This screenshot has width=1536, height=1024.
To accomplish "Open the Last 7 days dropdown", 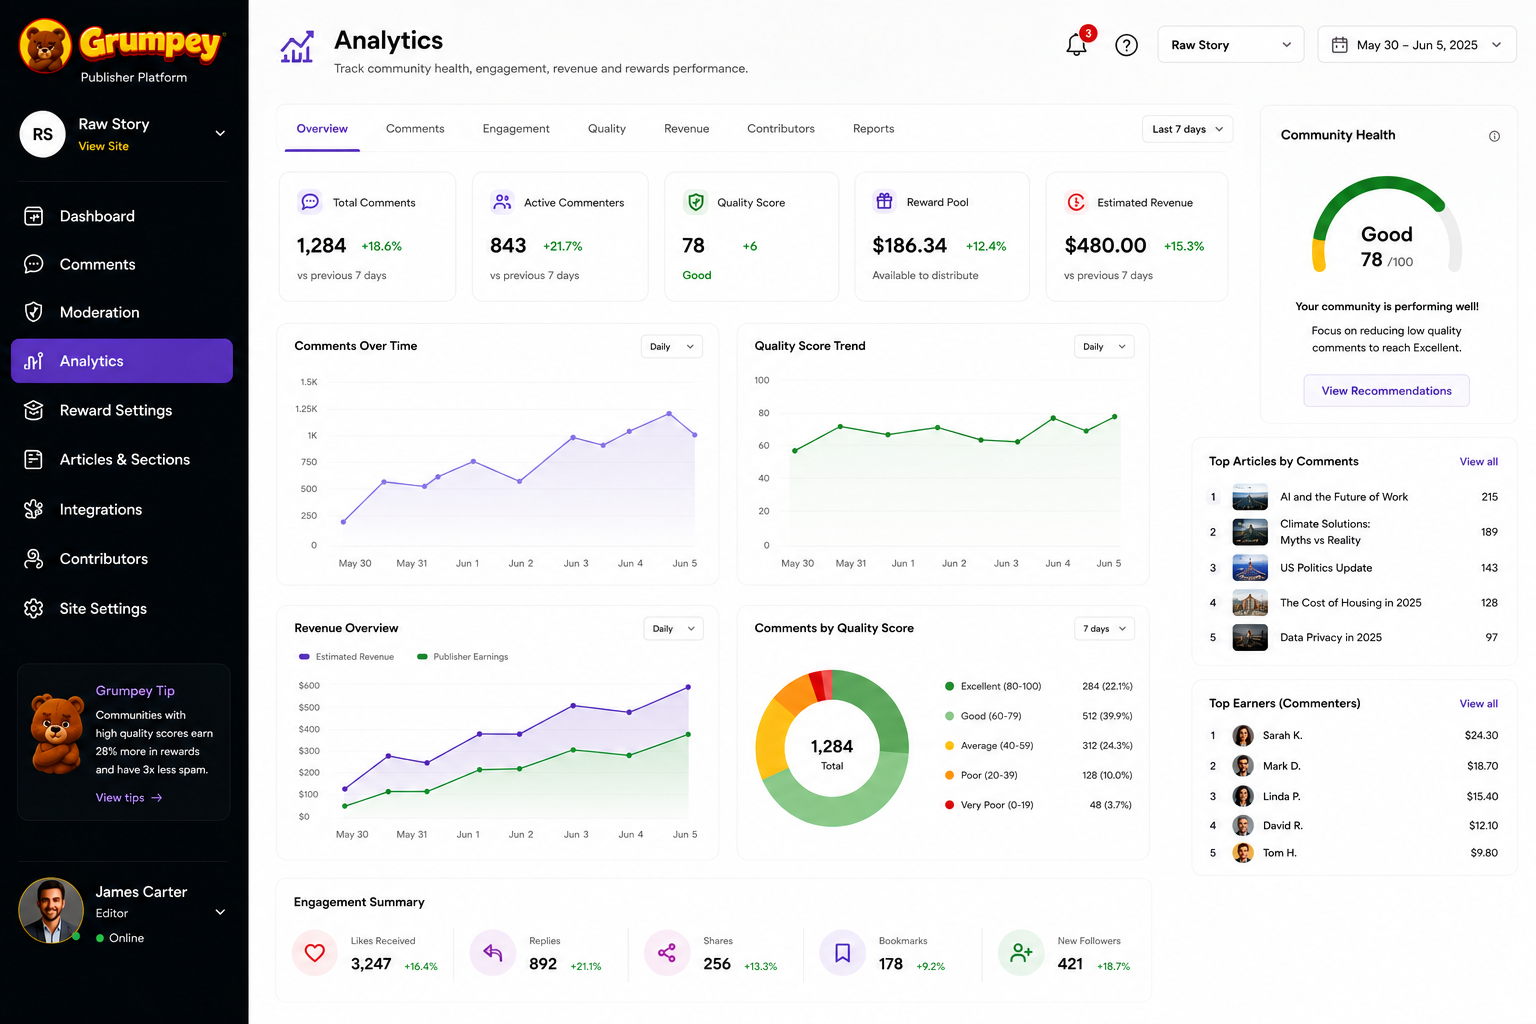I will 1187,129.
